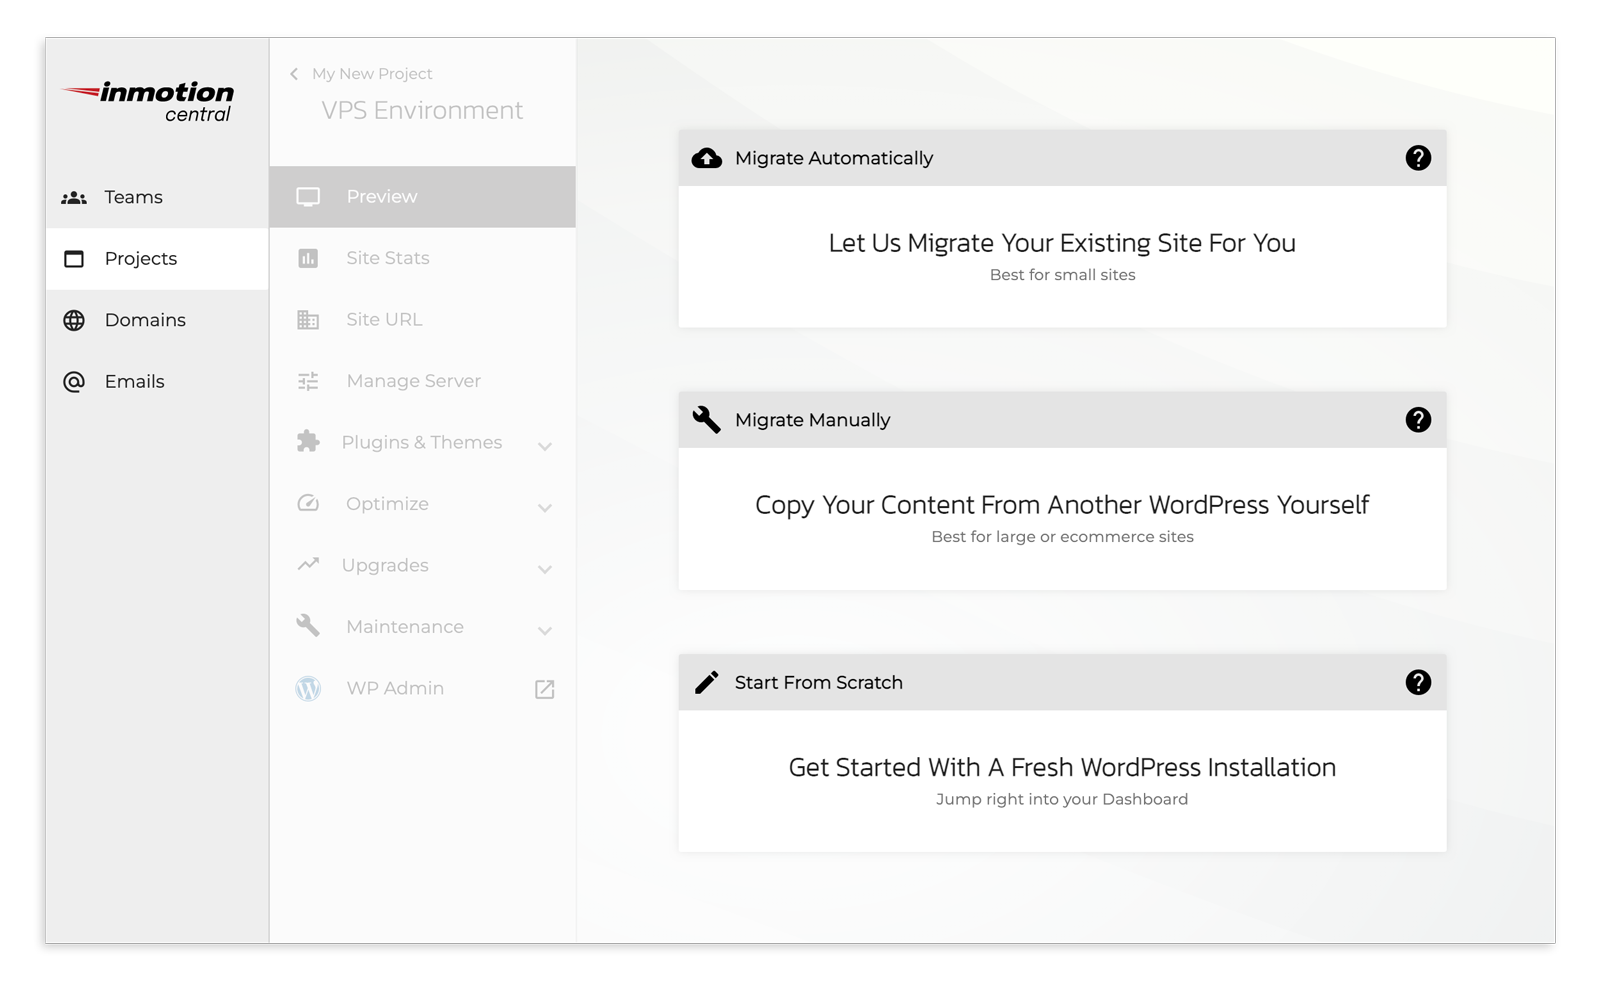Choose Let Us Migrate Your Existing Site
The image size is (1600, 988).
[1062, 256]
